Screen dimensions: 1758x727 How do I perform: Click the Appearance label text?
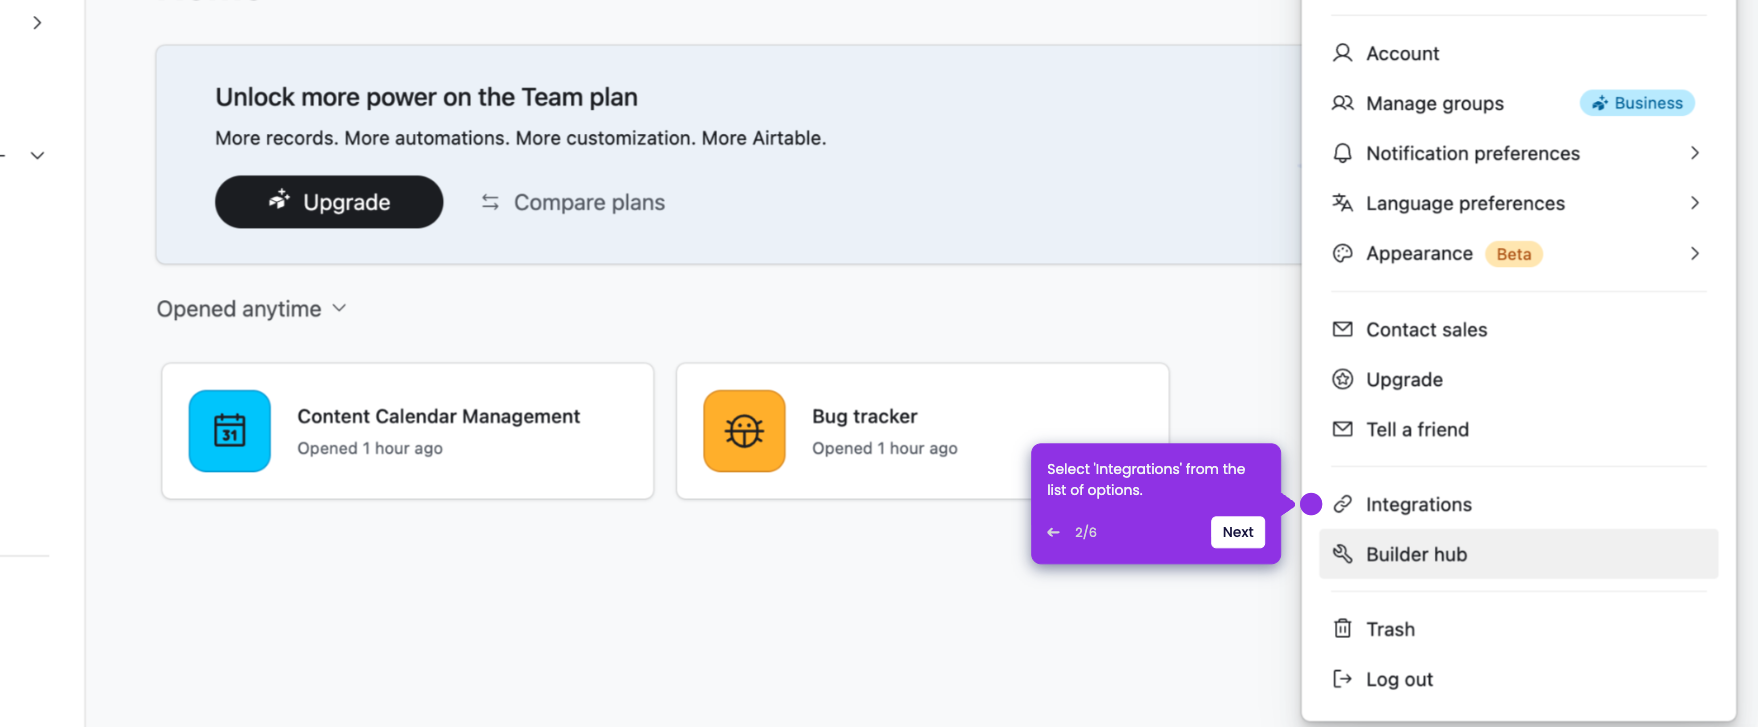1419,254
